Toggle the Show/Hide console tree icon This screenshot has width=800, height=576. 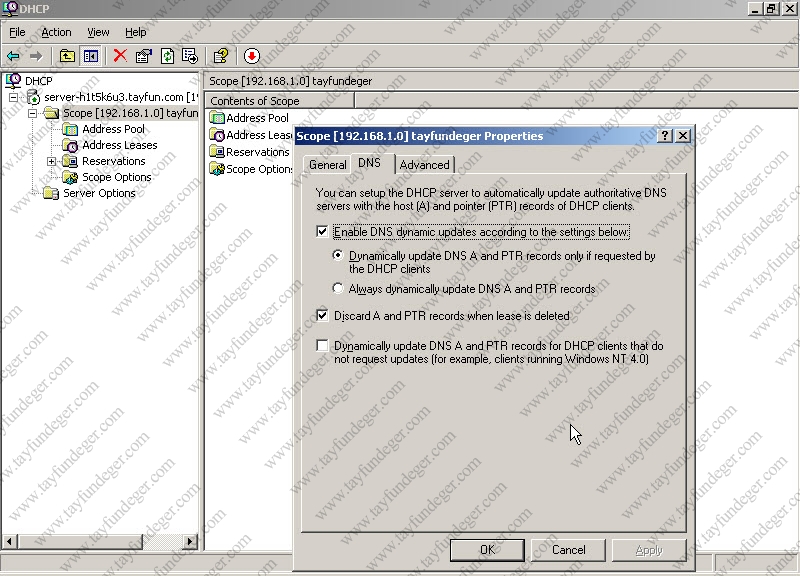[91, 56]
